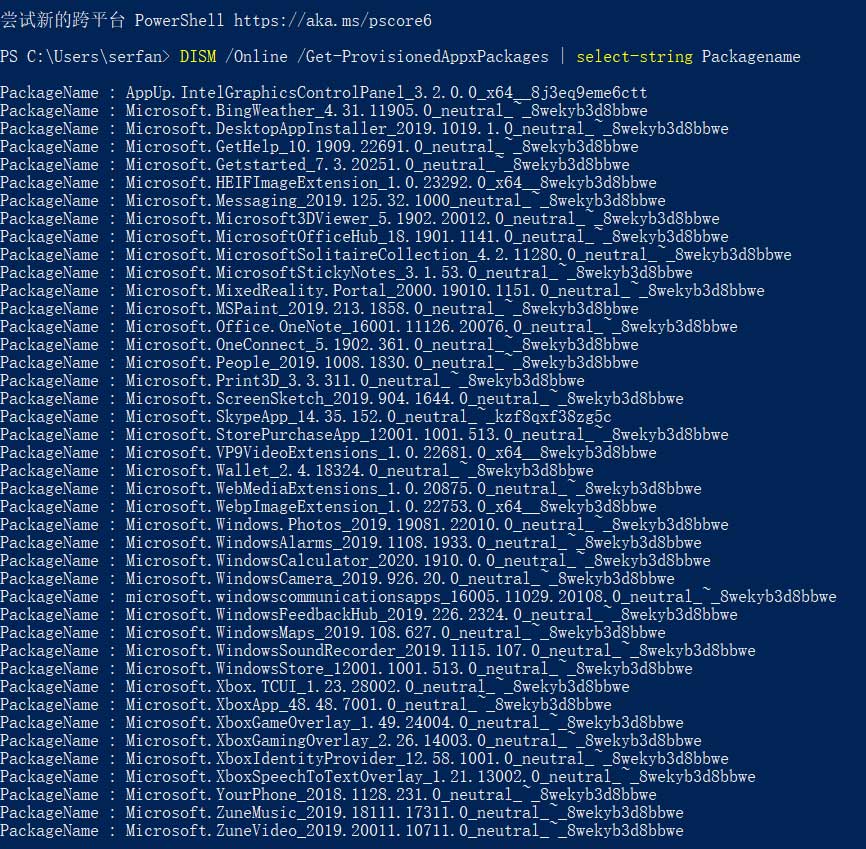866x849 pixels.
Task: Click the Microsoft.DesktopAppInstaller package name
Action: pos(427,129)
